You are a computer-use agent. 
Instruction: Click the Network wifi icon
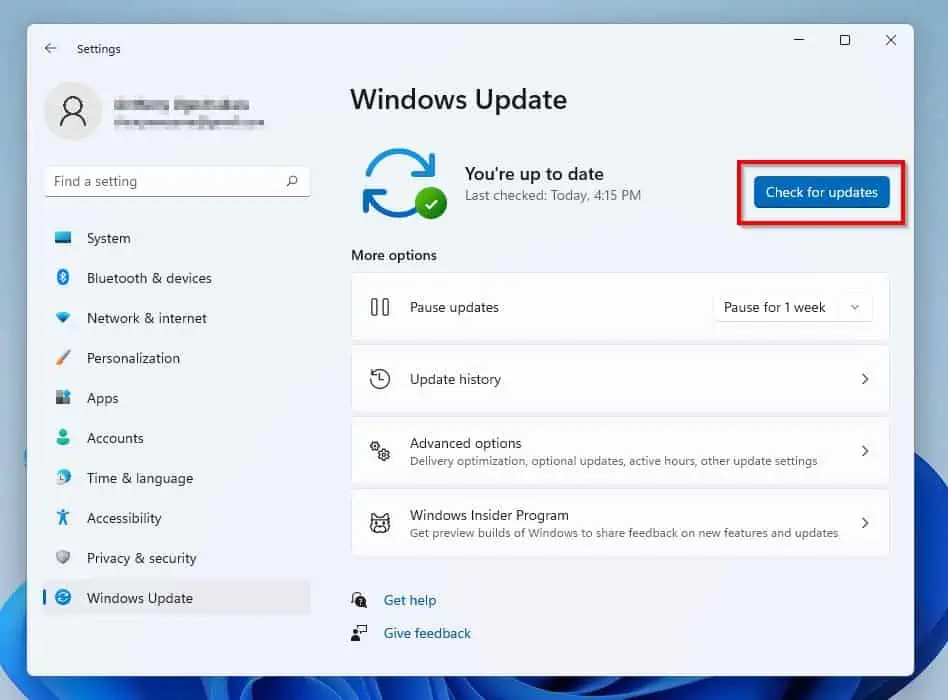63,317
